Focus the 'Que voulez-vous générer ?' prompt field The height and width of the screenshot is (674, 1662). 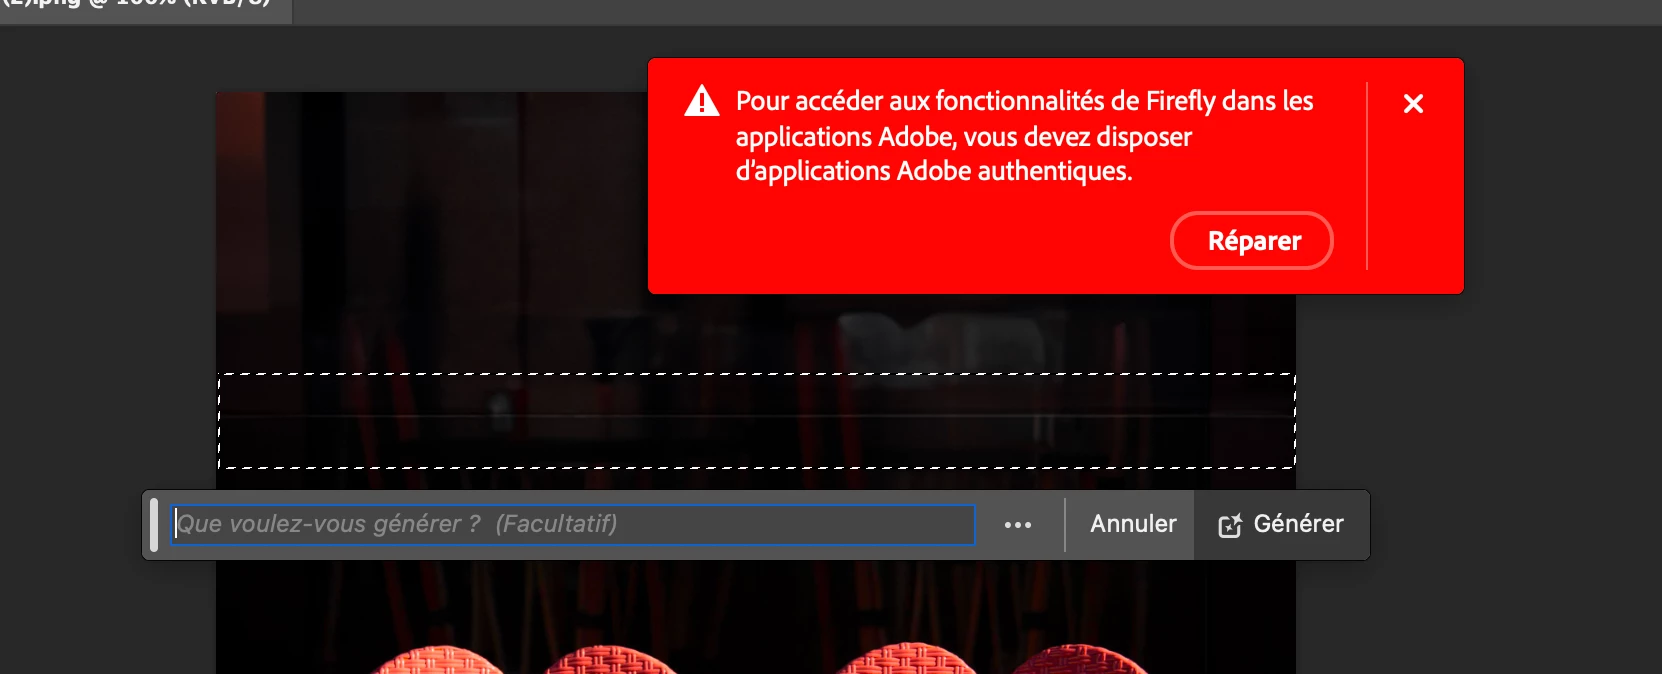pyautogui.click(x=573, y=524)
